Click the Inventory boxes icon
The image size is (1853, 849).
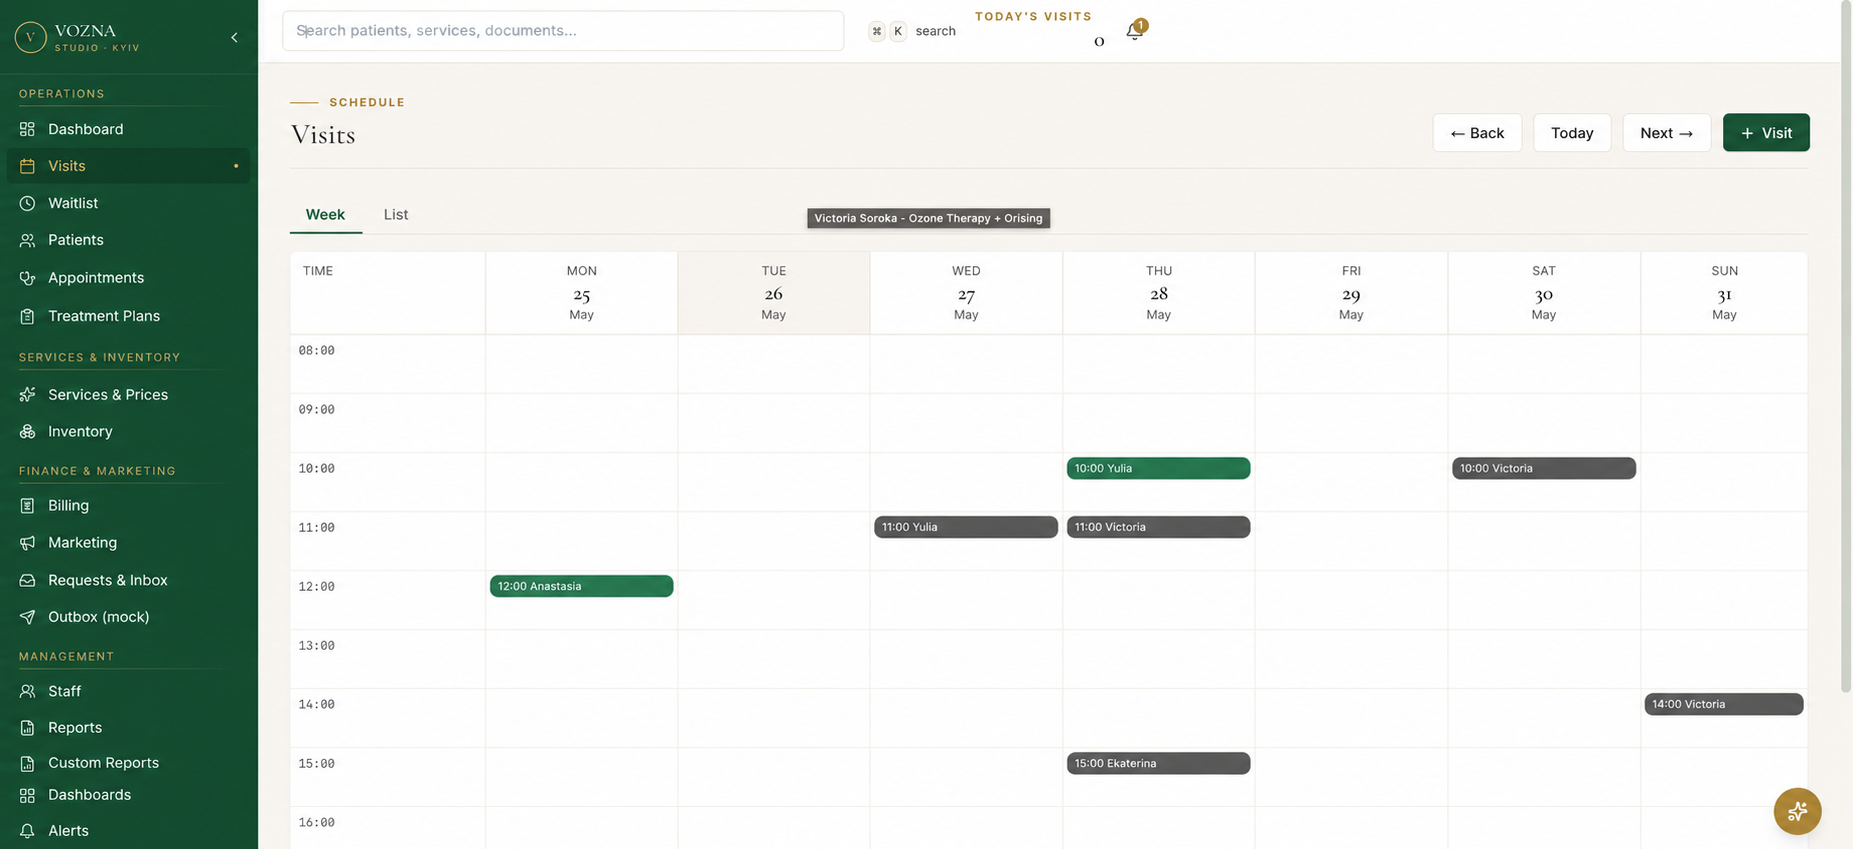[27, 432]
